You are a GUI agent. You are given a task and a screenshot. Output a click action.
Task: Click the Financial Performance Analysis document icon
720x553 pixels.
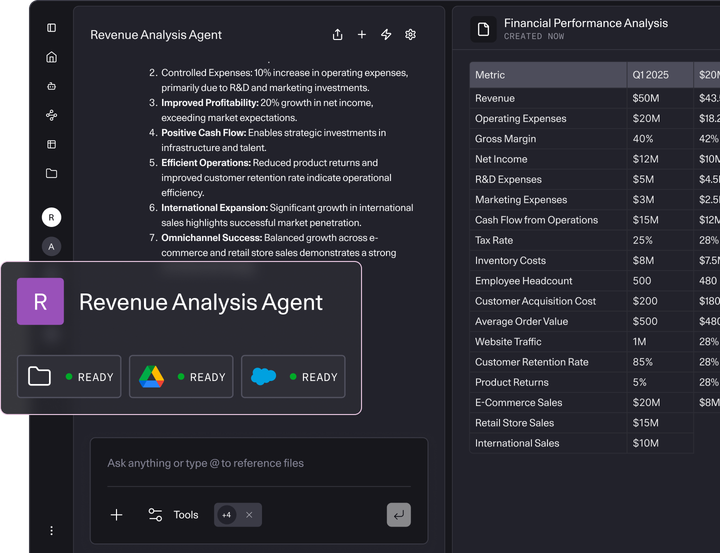click(x=483, y=29)
